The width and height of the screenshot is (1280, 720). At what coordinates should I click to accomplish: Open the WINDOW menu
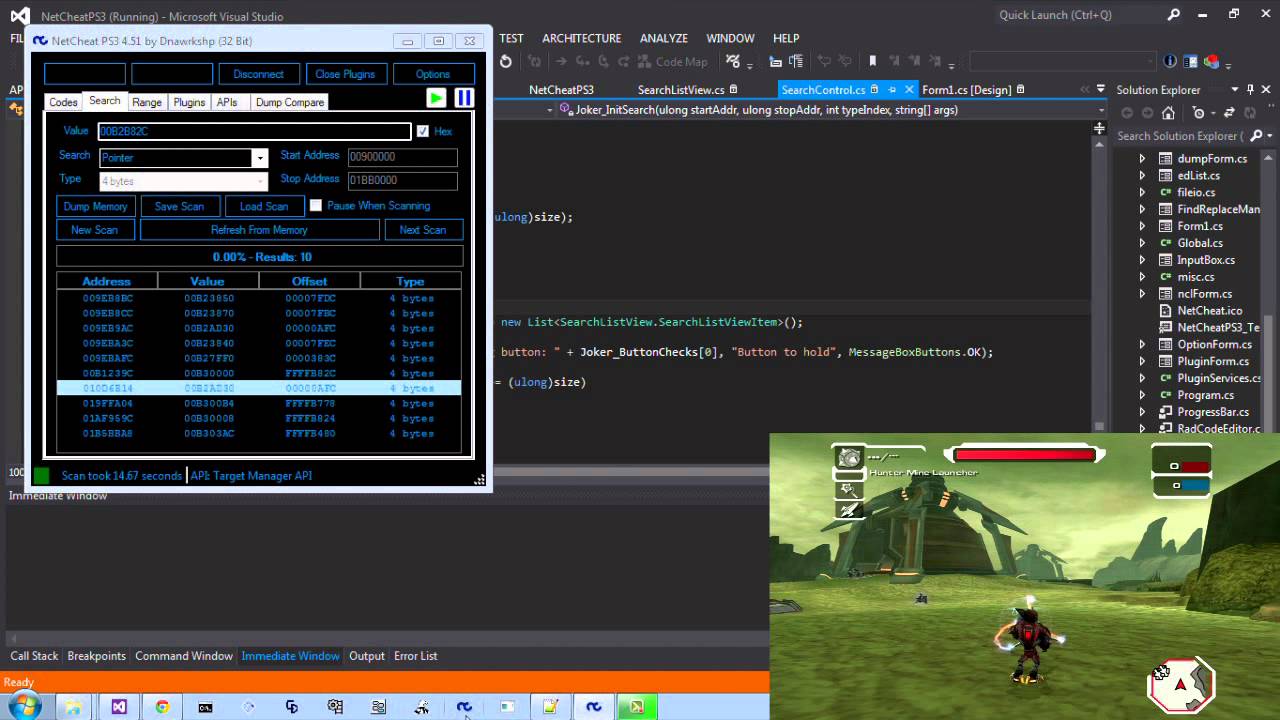coord(730,38)
